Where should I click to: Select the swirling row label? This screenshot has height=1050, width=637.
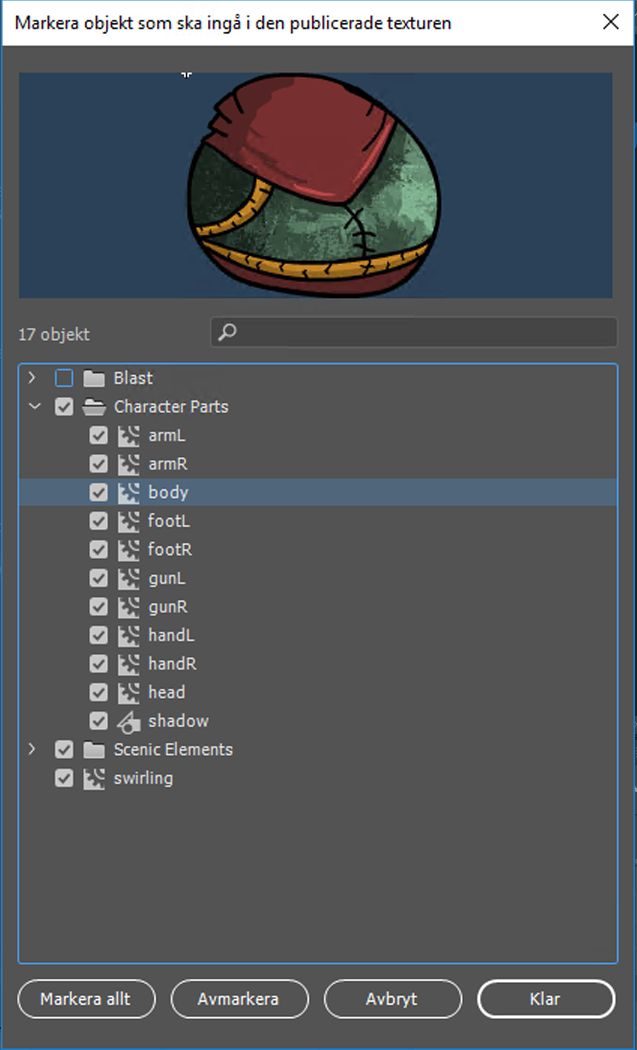(143, 779)
